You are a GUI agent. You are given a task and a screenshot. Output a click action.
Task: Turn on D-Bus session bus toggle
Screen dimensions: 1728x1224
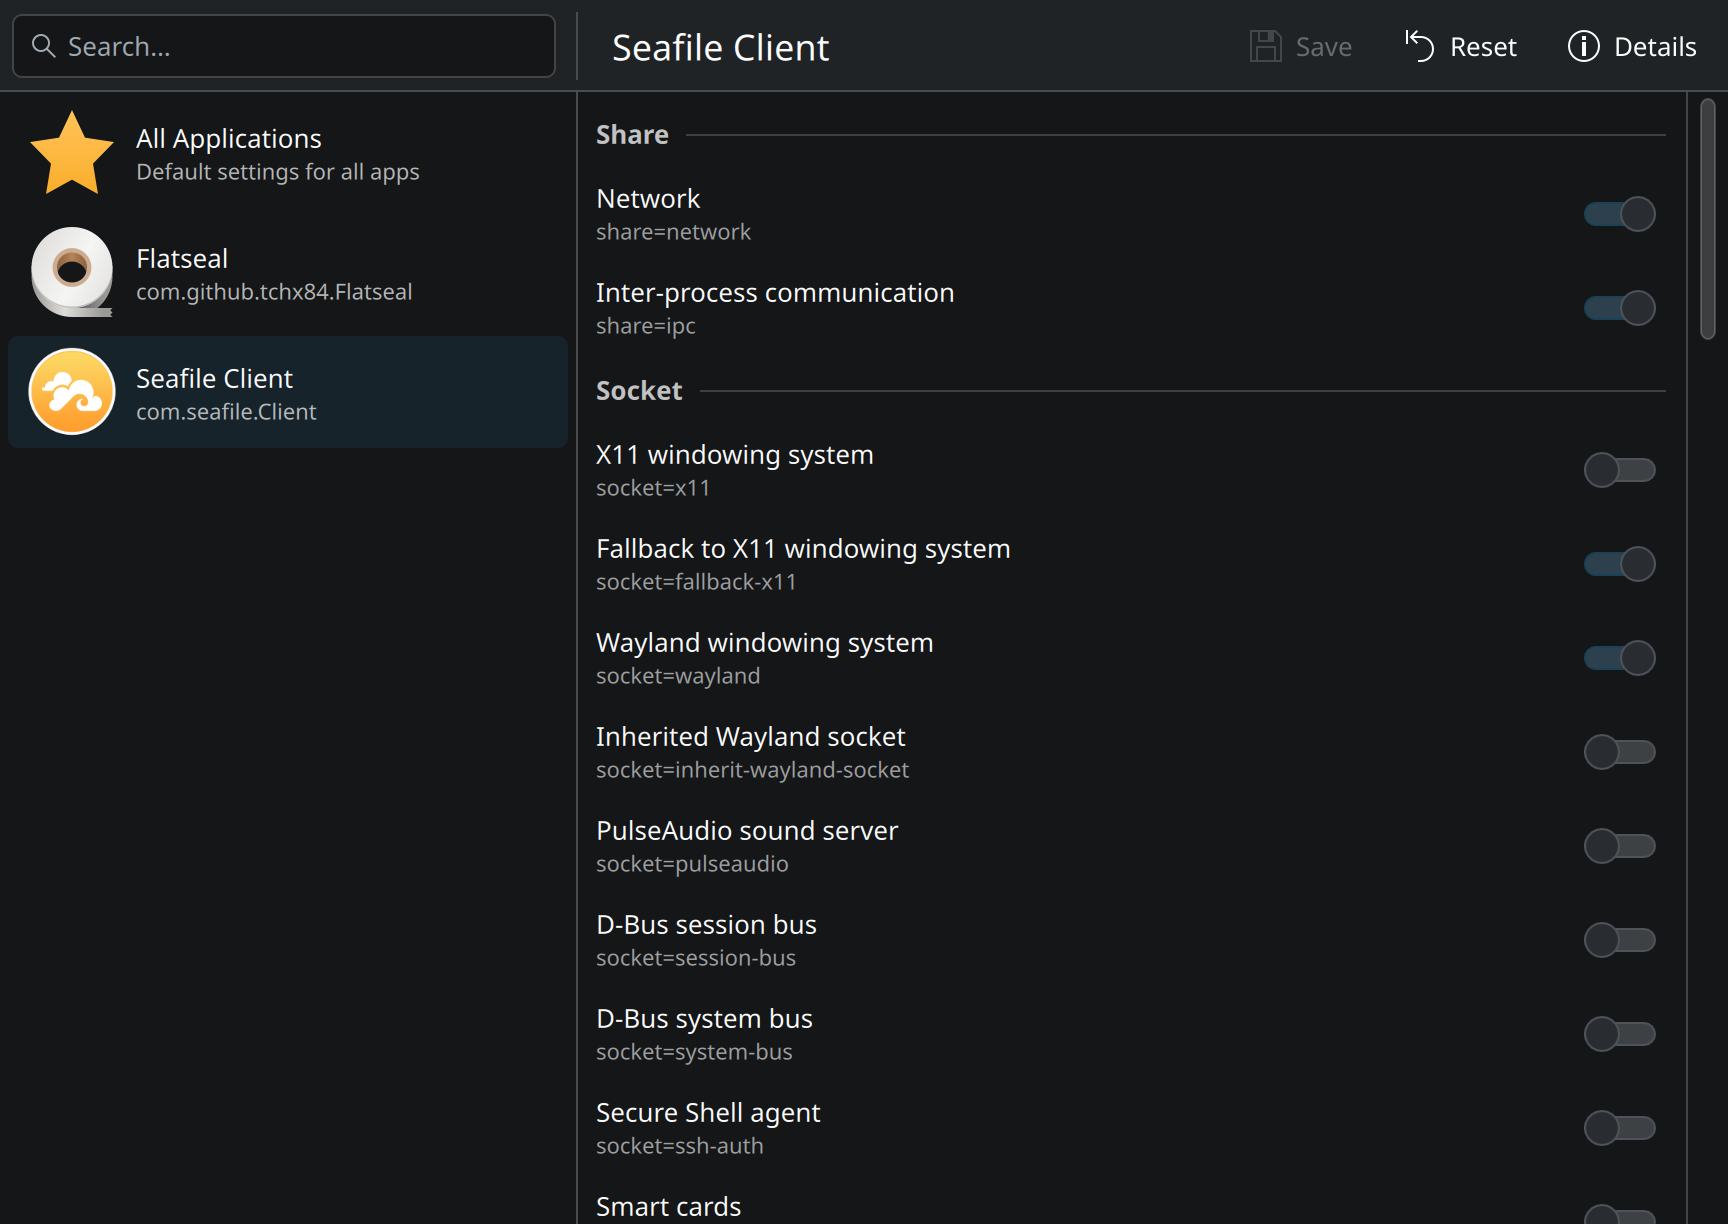tap(1619, 940)
